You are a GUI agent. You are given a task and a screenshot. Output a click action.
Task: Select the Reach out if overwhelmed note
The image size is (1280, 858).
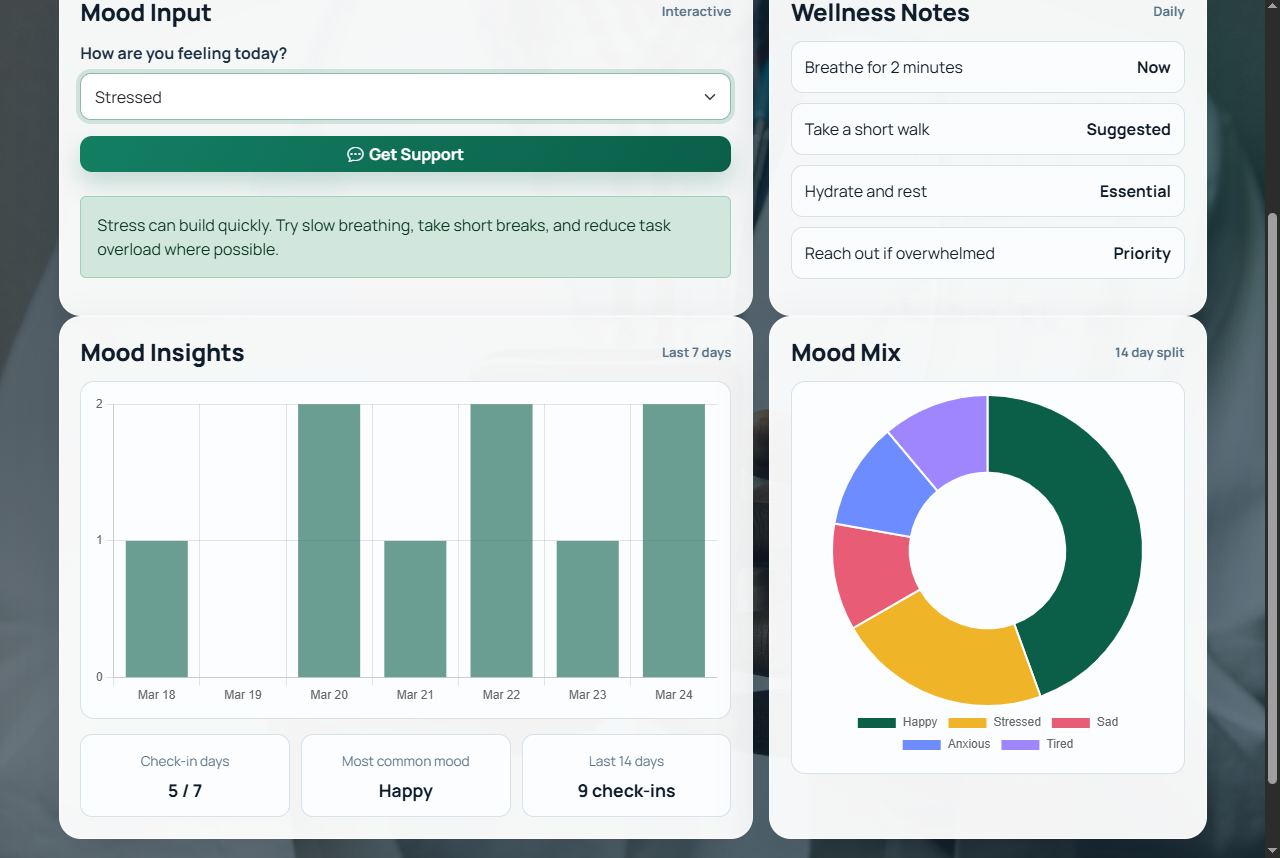coord(988,253)
